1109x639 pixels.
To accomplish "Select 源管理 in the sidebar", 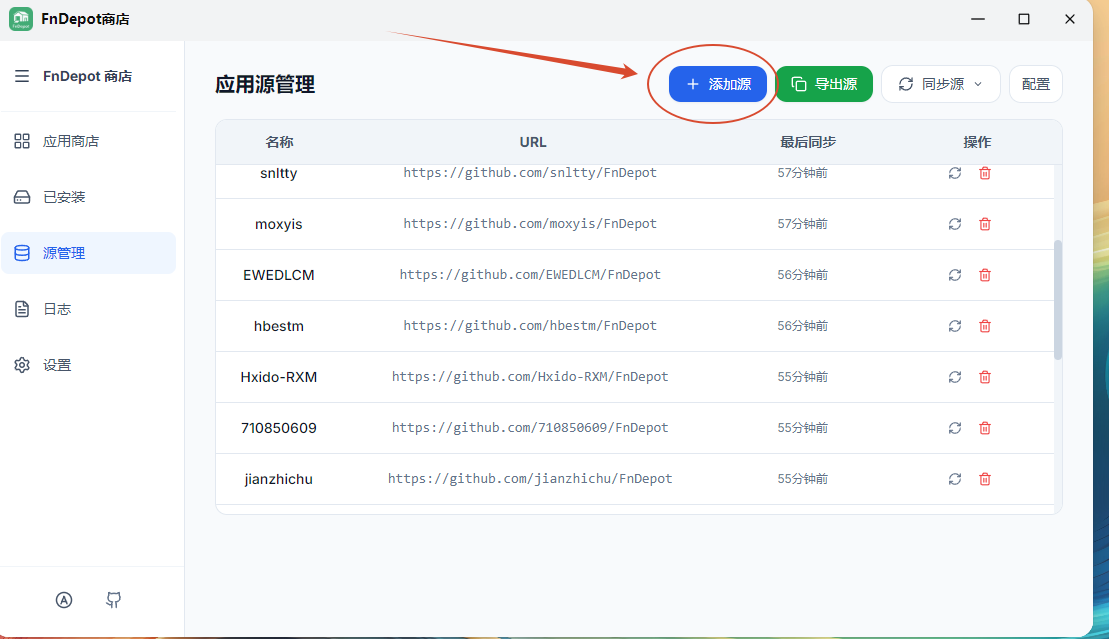I will [x=88, y=253].
